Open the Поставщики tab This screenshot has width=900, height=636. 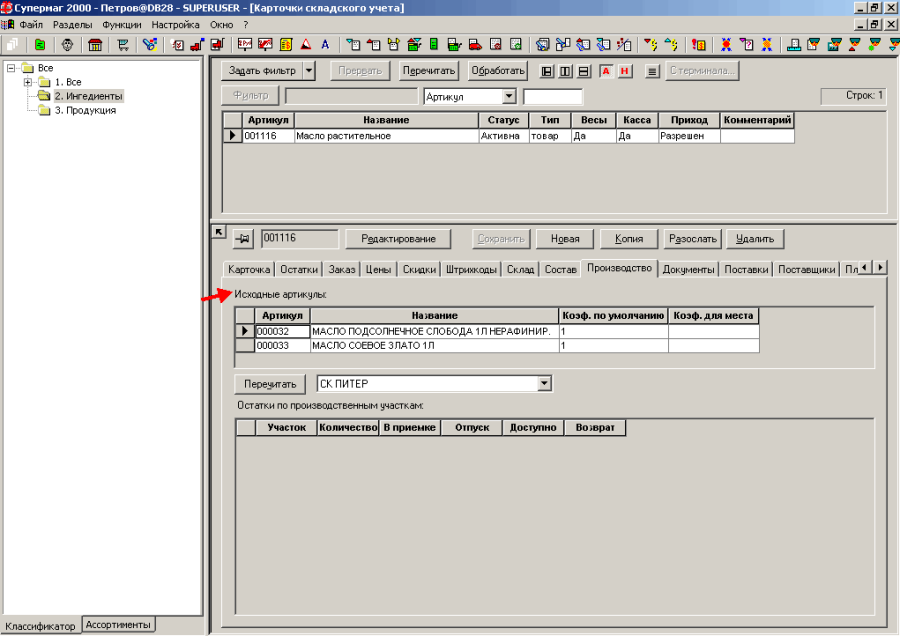806,269
